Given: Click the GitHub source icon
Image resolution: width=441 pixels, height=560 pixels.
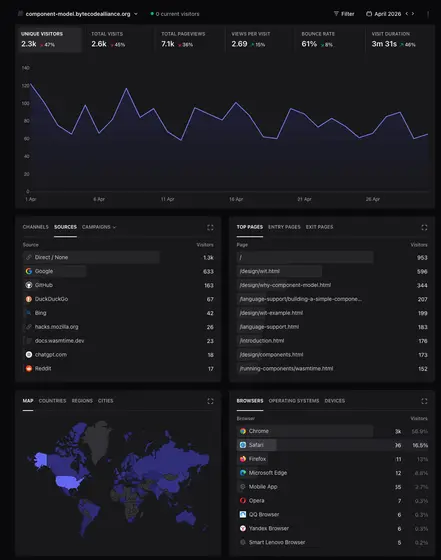Looking at the screenshot, I should (29, 285).
